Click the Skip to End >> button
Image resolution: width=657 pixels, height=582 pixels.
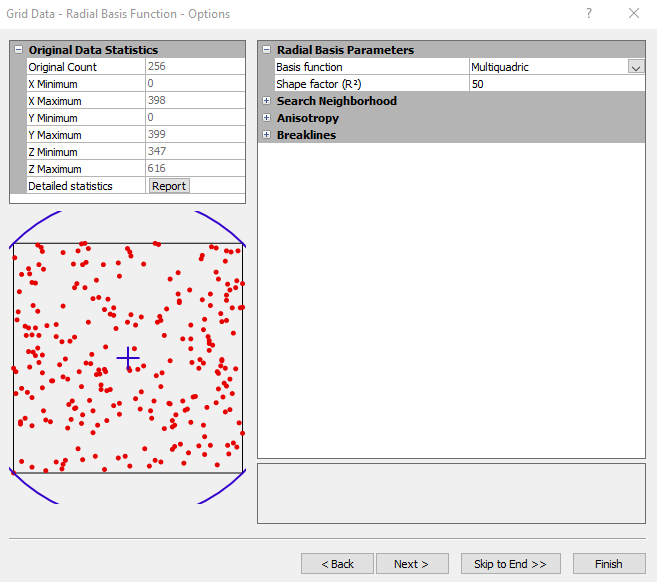(x=510, y=564)
